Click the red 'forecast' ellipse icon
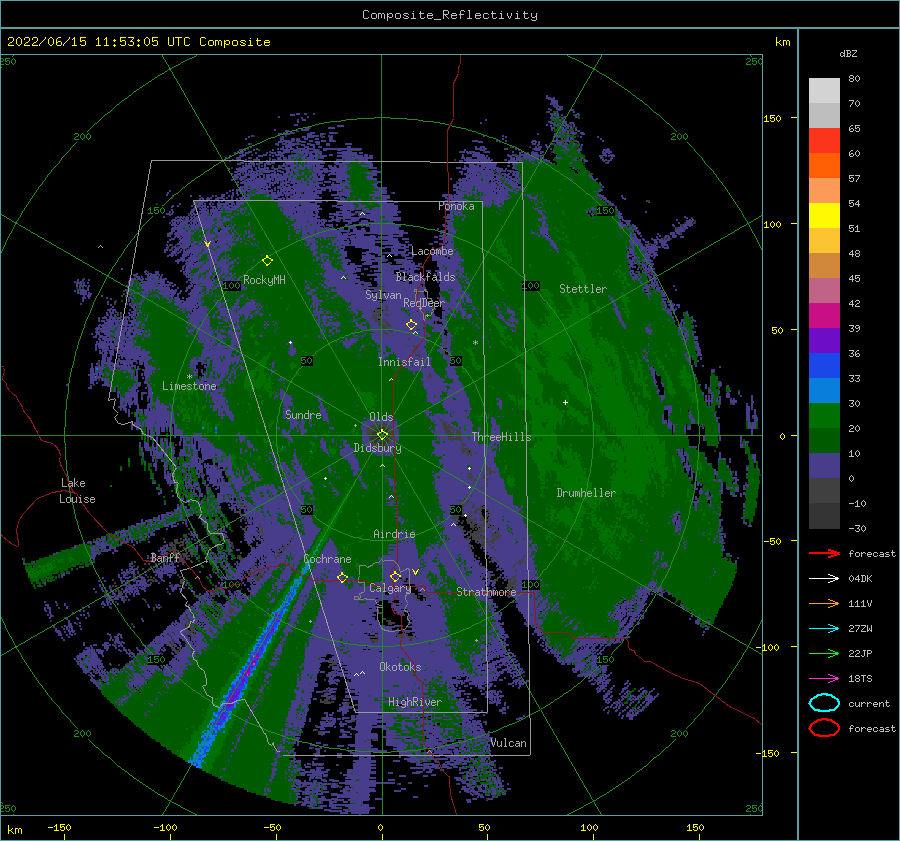Screen dimensions: 900x841 (x=824, y=728)
